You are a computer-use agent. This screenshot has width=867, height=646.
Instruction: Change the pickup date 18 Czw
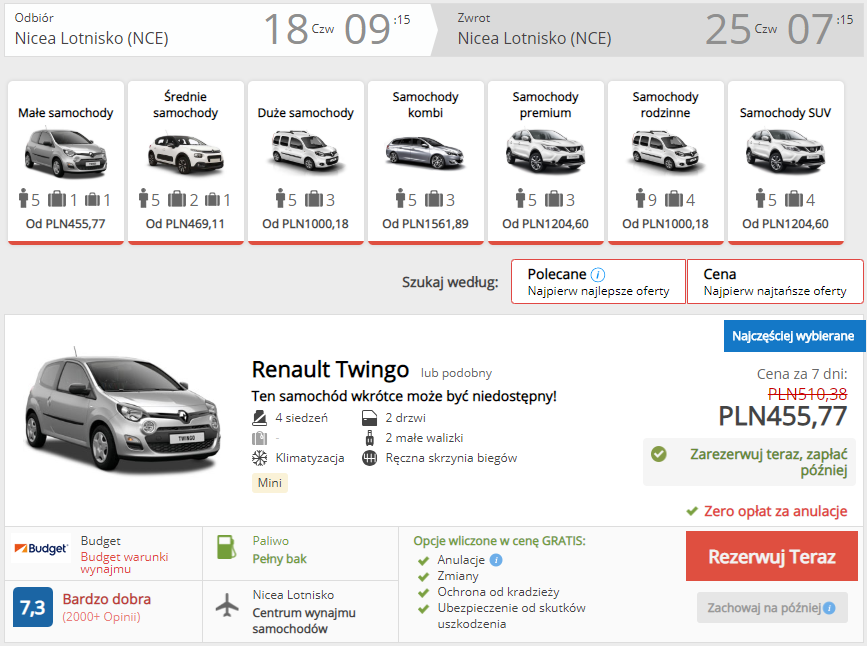[x=299, y=29]
